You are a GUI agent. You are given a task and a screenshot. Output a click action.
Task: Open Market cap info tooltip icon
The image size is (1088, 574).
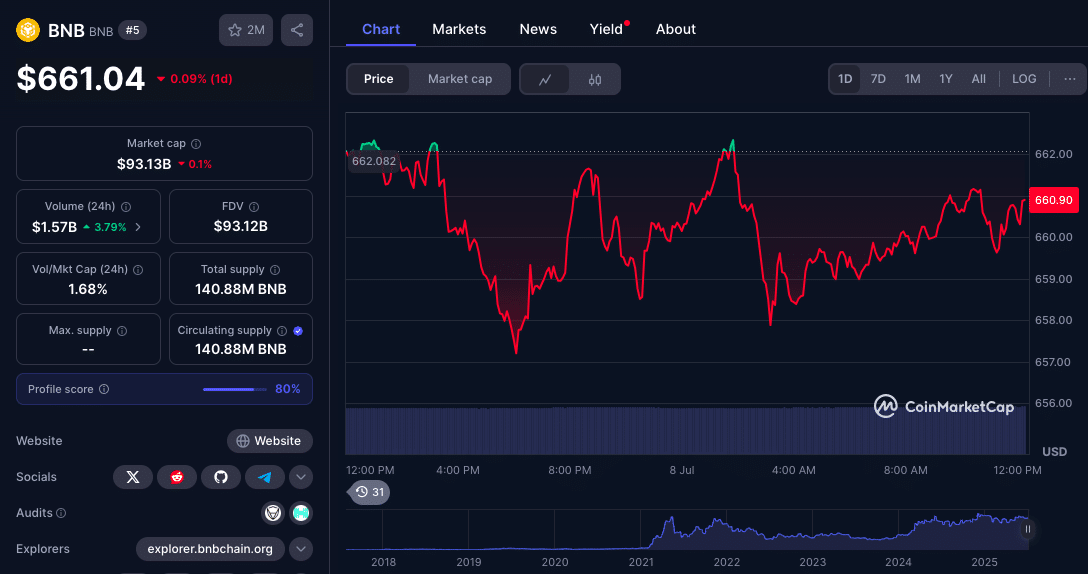(x=196, y=144)
